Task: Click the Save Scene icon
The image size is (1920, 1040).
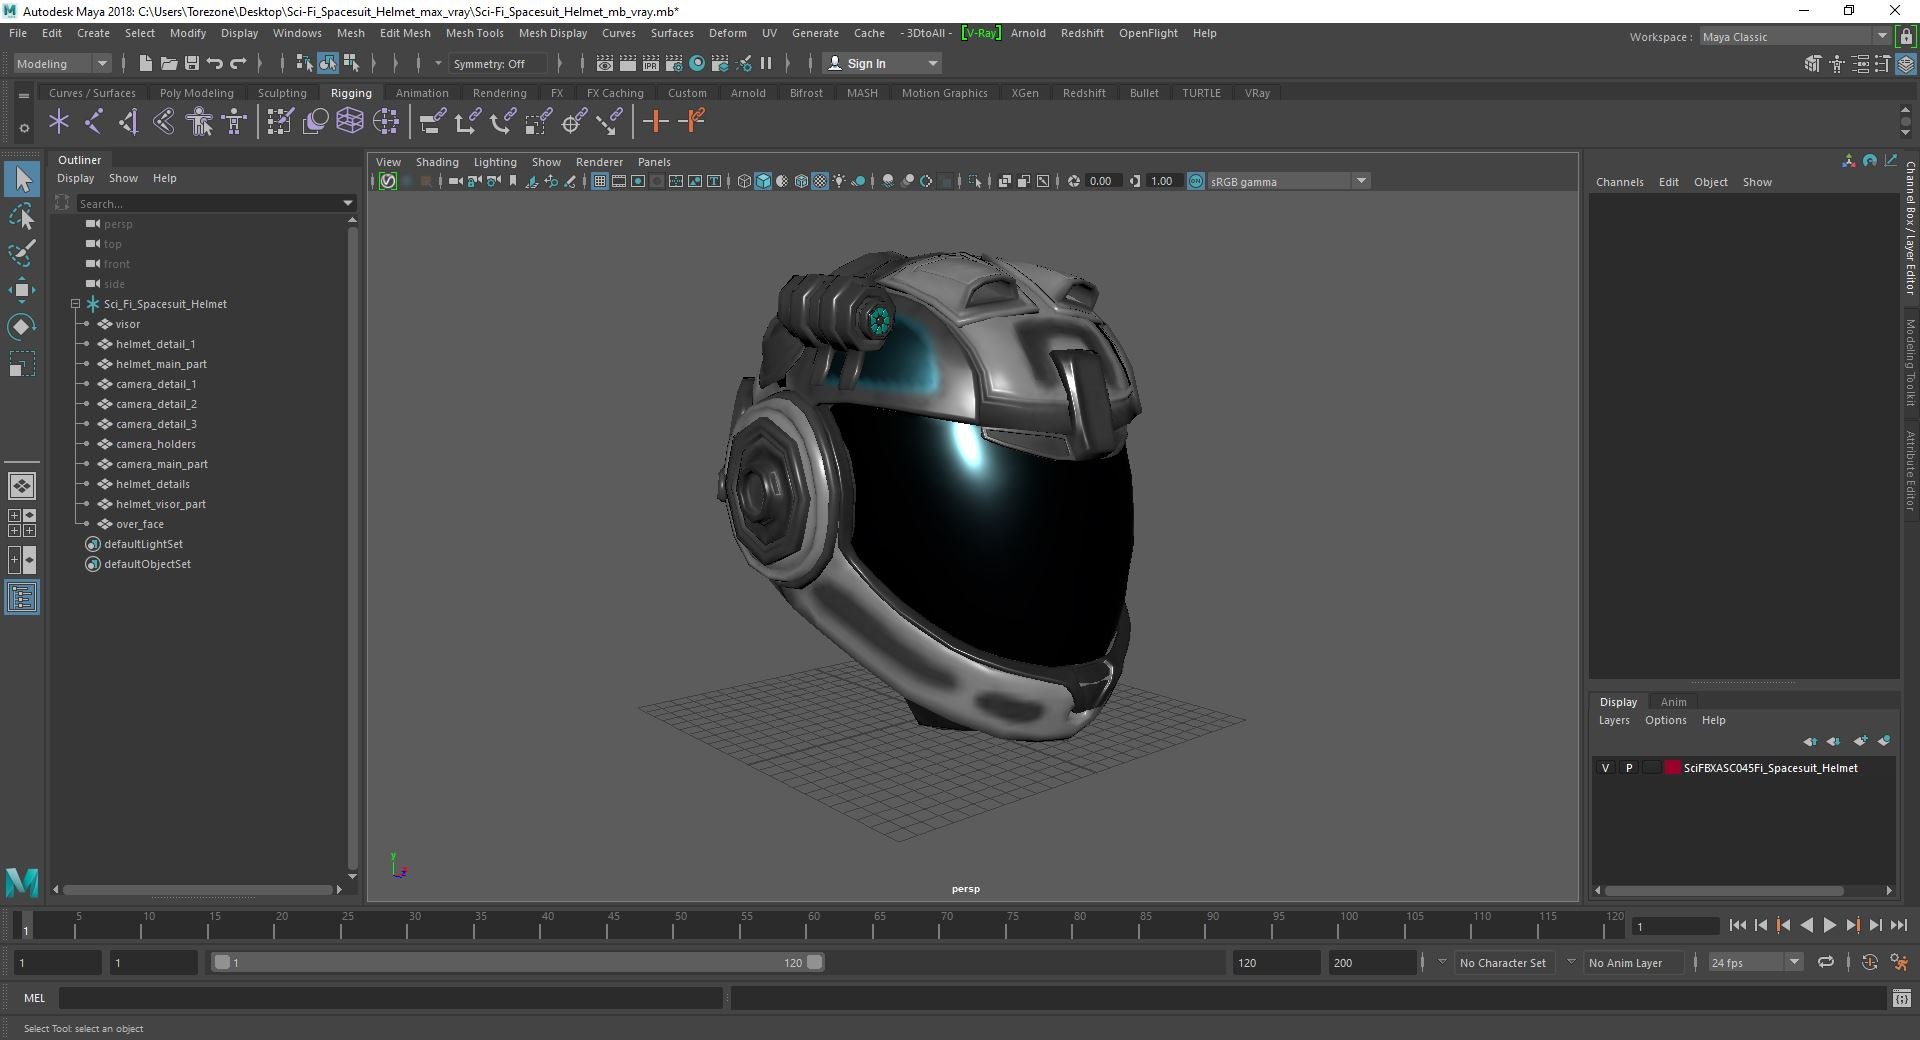Action: pyautogui.click(x=192, y=63)
